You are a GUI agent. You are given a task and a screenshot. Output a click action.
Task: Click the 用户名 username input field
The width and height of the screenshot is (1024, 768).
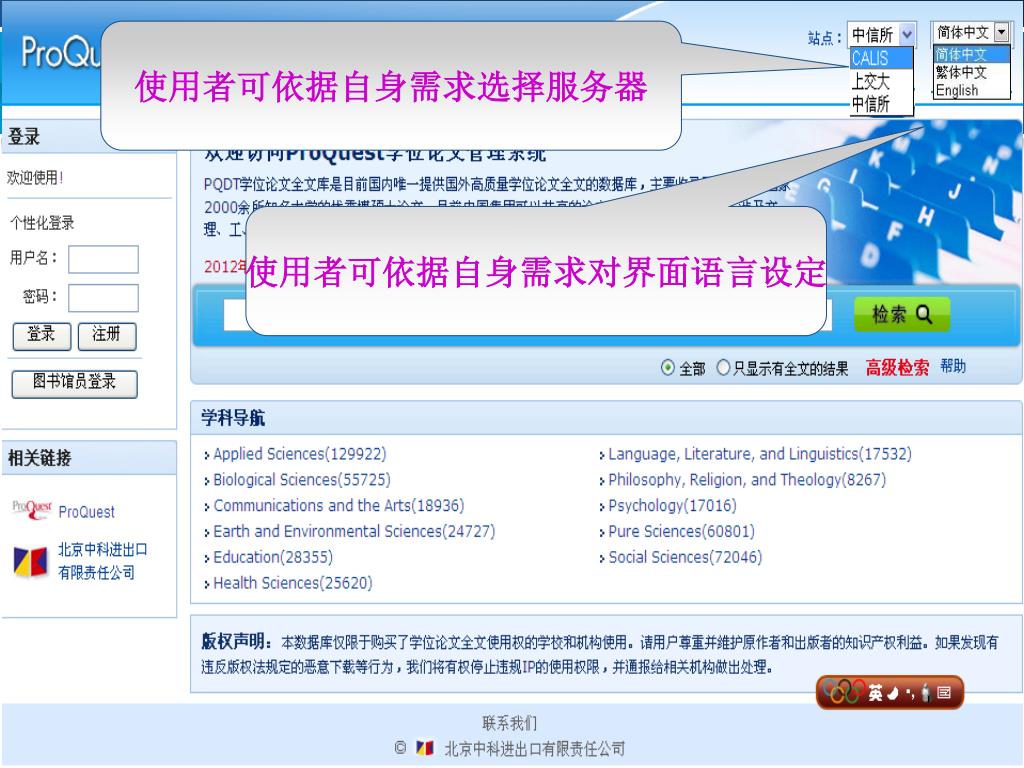[103, 259]
